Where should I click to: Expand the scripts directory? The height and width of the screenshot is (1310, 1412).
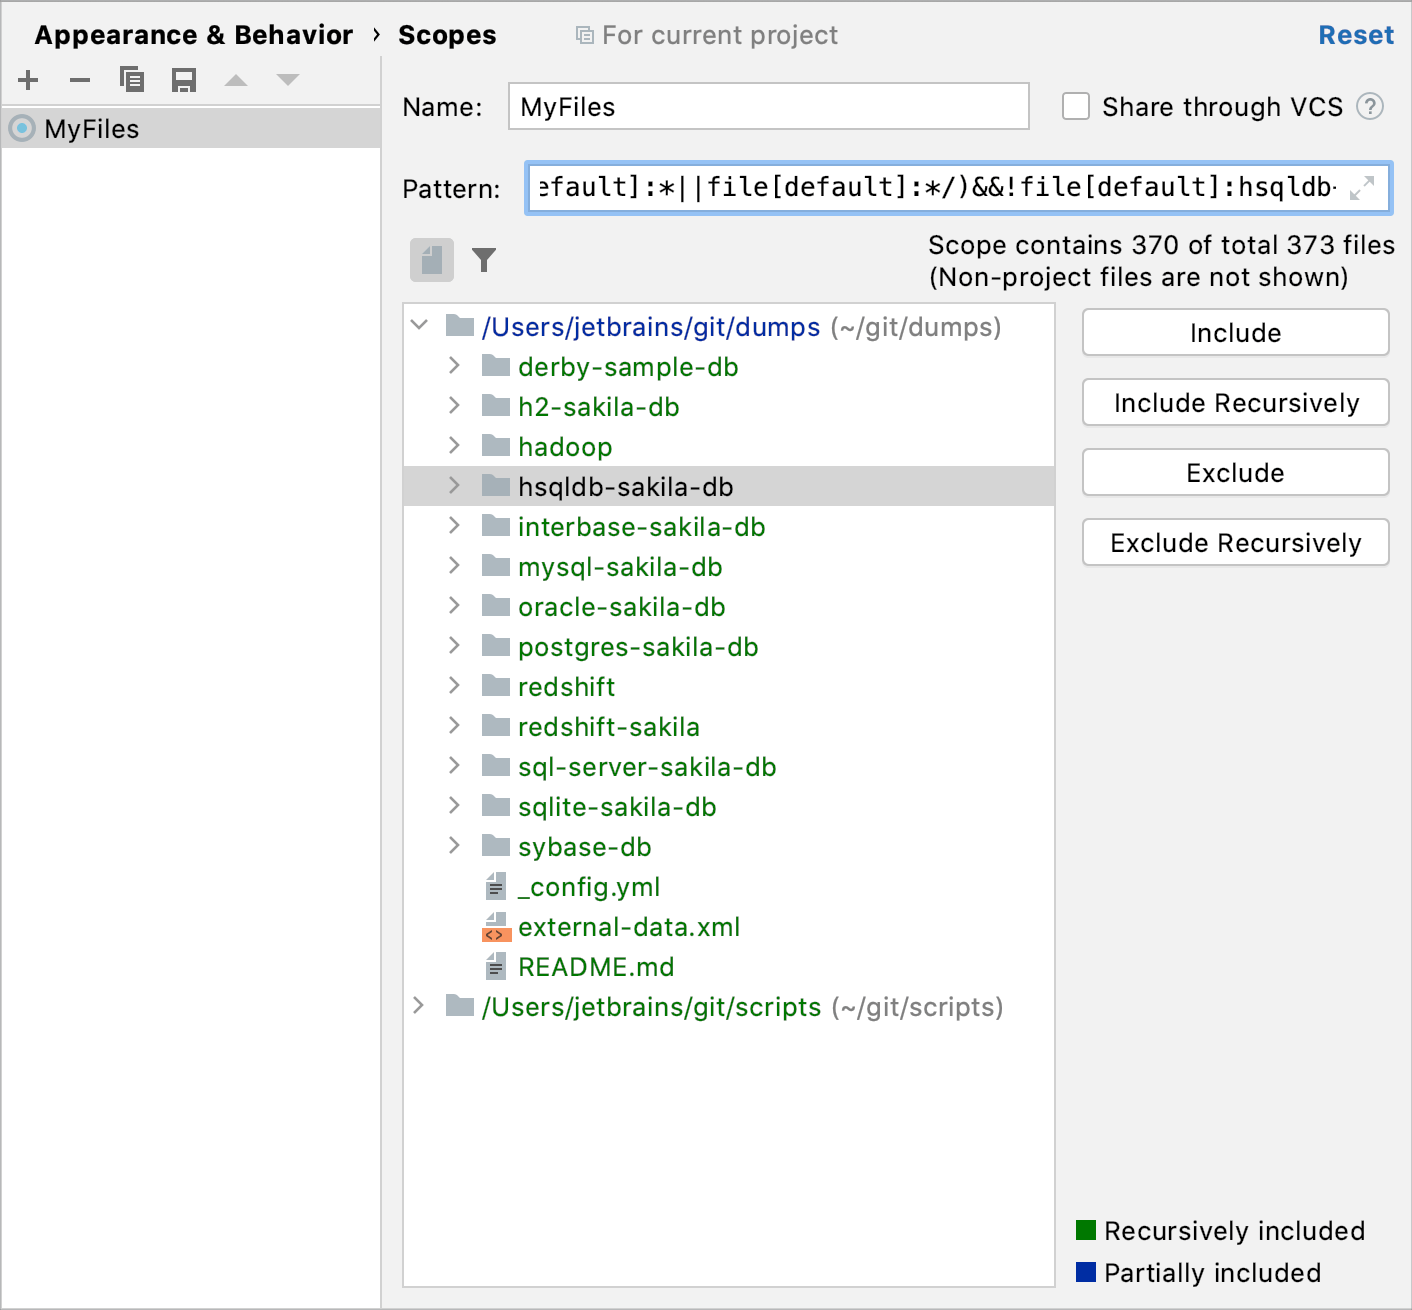[x=419, y=1007]
